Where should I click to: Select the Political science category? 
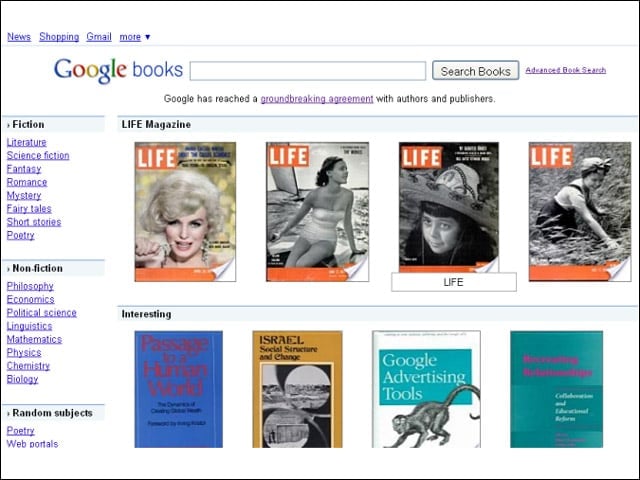[x=42, y=313]
